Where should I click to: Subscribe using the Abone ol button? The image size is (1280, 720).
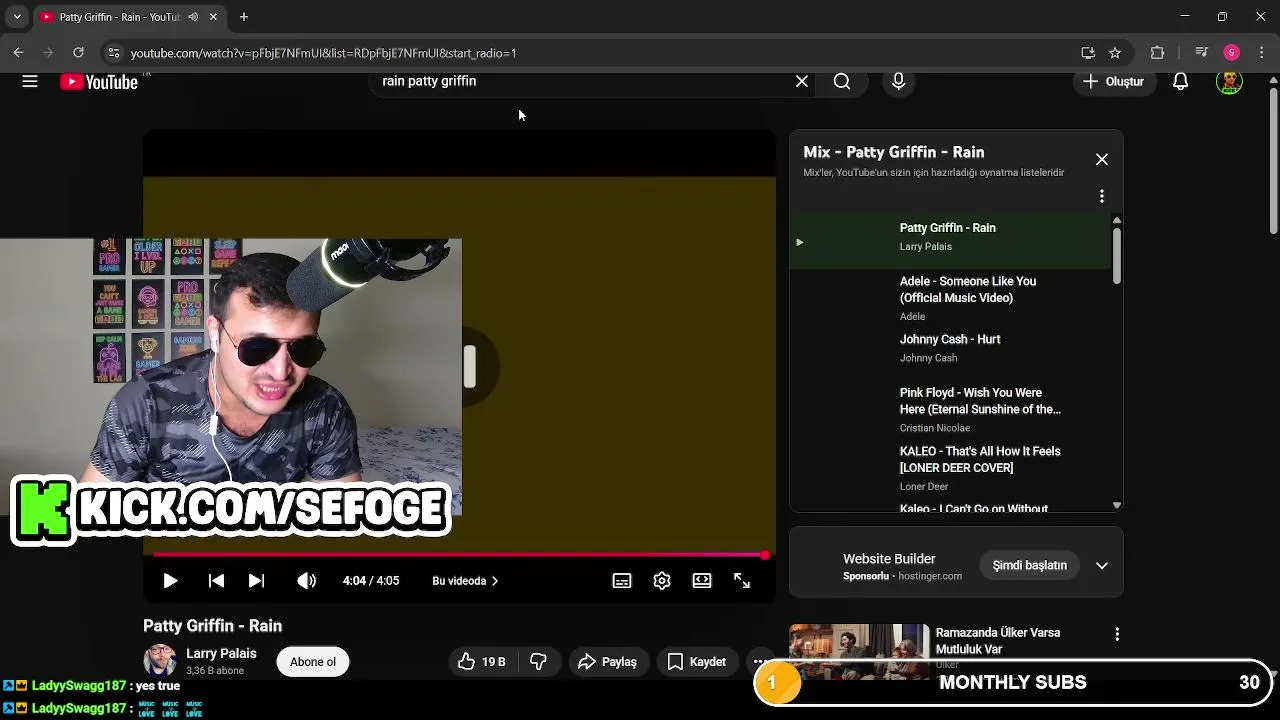point(313,662)
